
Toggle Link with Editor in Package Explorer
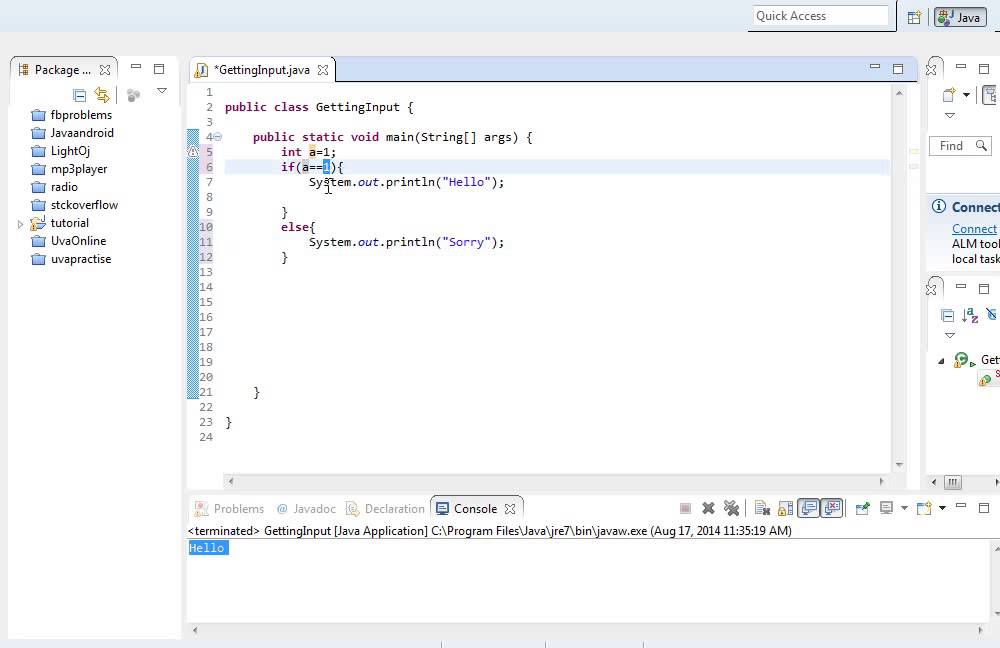coord(102,95)
